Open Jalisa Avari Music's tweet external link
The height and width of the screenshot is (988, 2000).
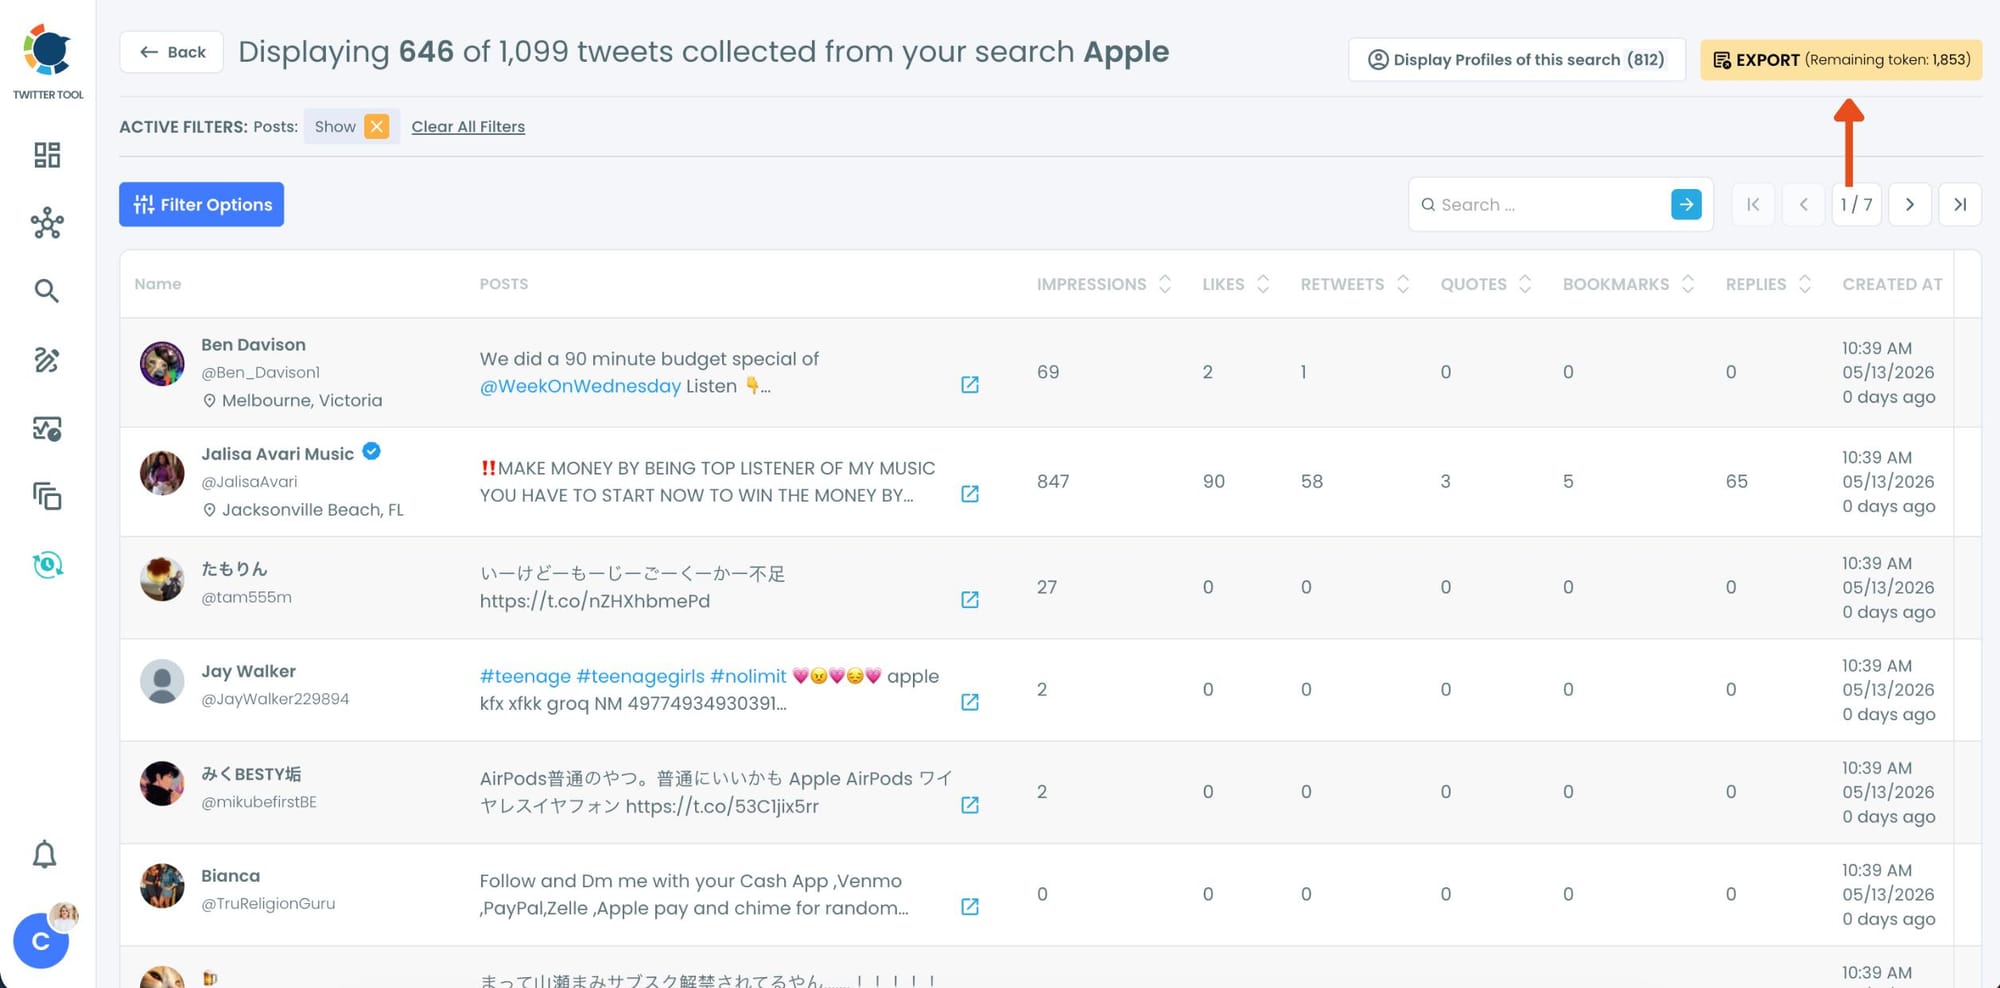pos(970,494)
